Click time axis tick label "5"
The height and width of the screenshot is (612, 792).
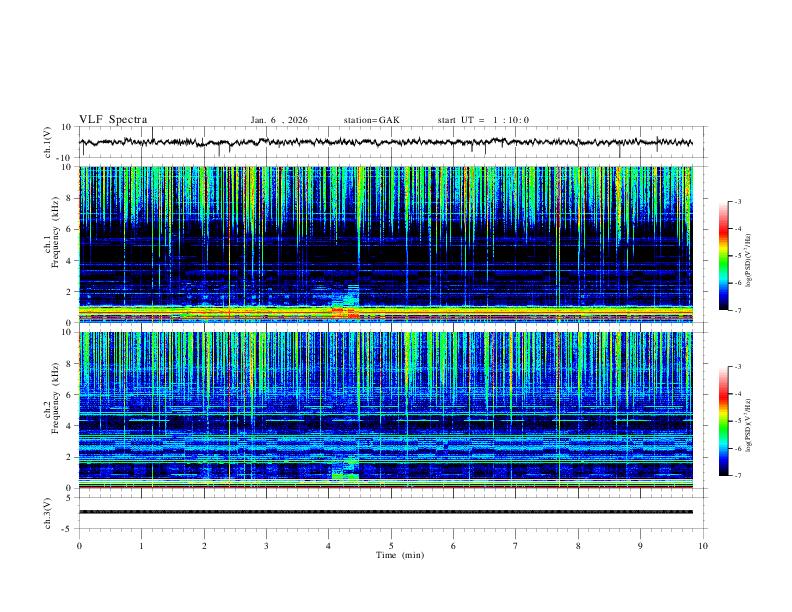[391, 546]
